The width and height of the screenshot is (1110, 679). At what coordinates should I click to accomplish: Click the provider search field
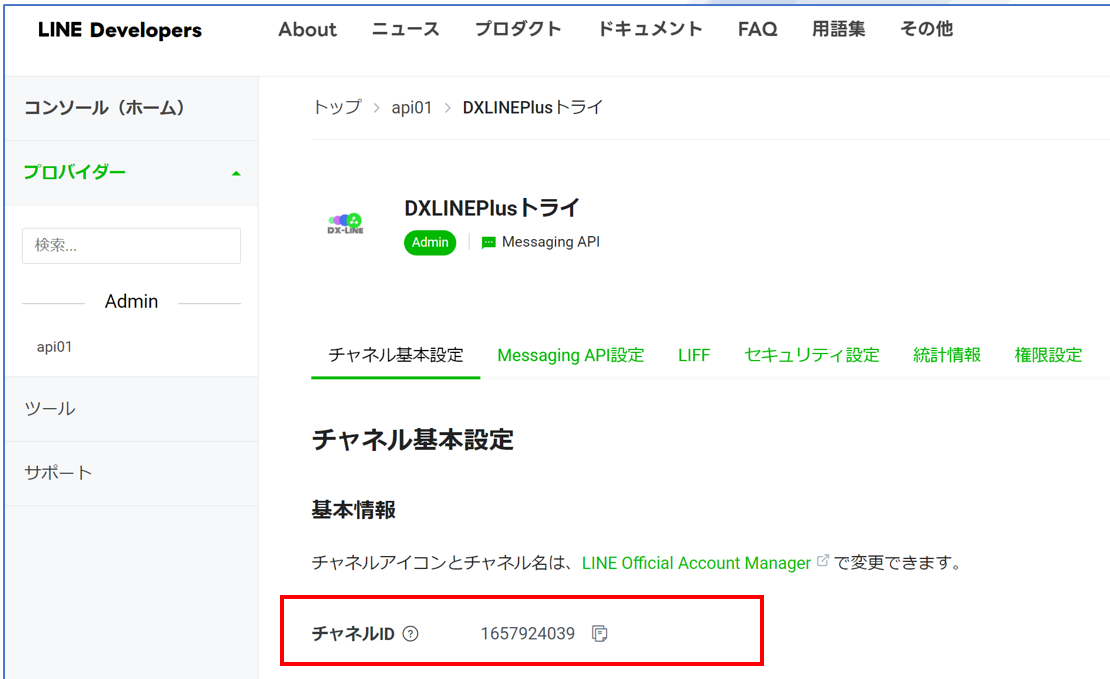pos(131,245)
